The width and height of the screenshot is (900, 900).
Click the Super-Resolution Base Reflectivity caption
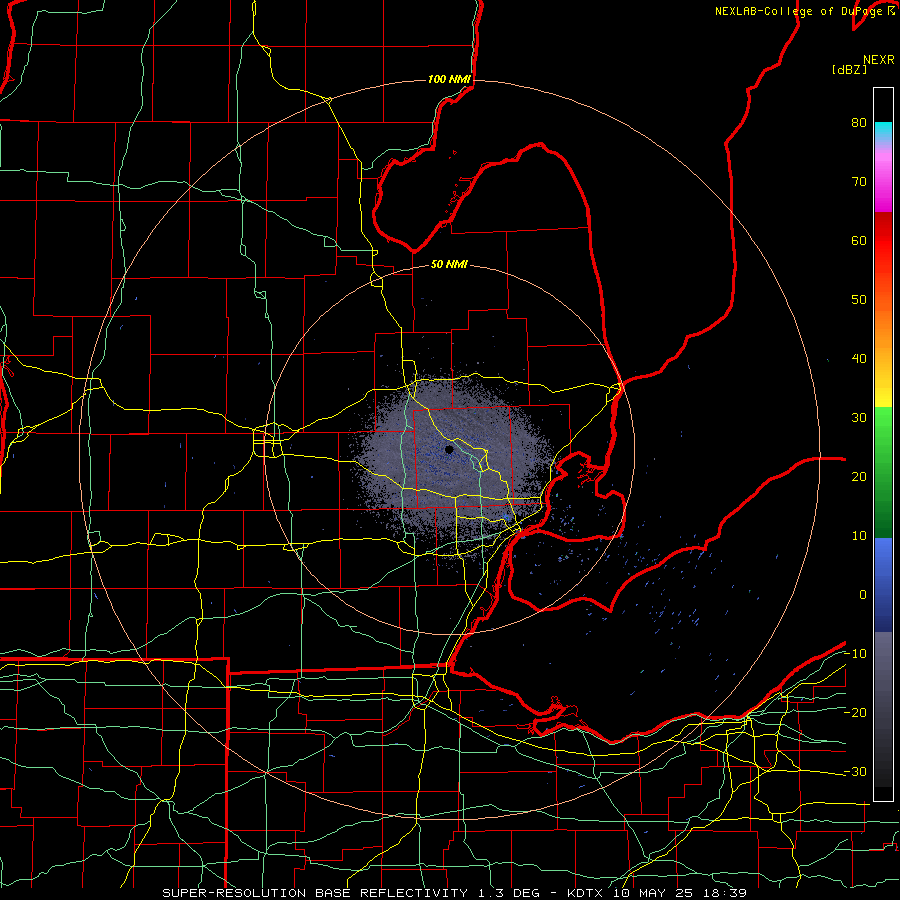(x=313, y=893)
